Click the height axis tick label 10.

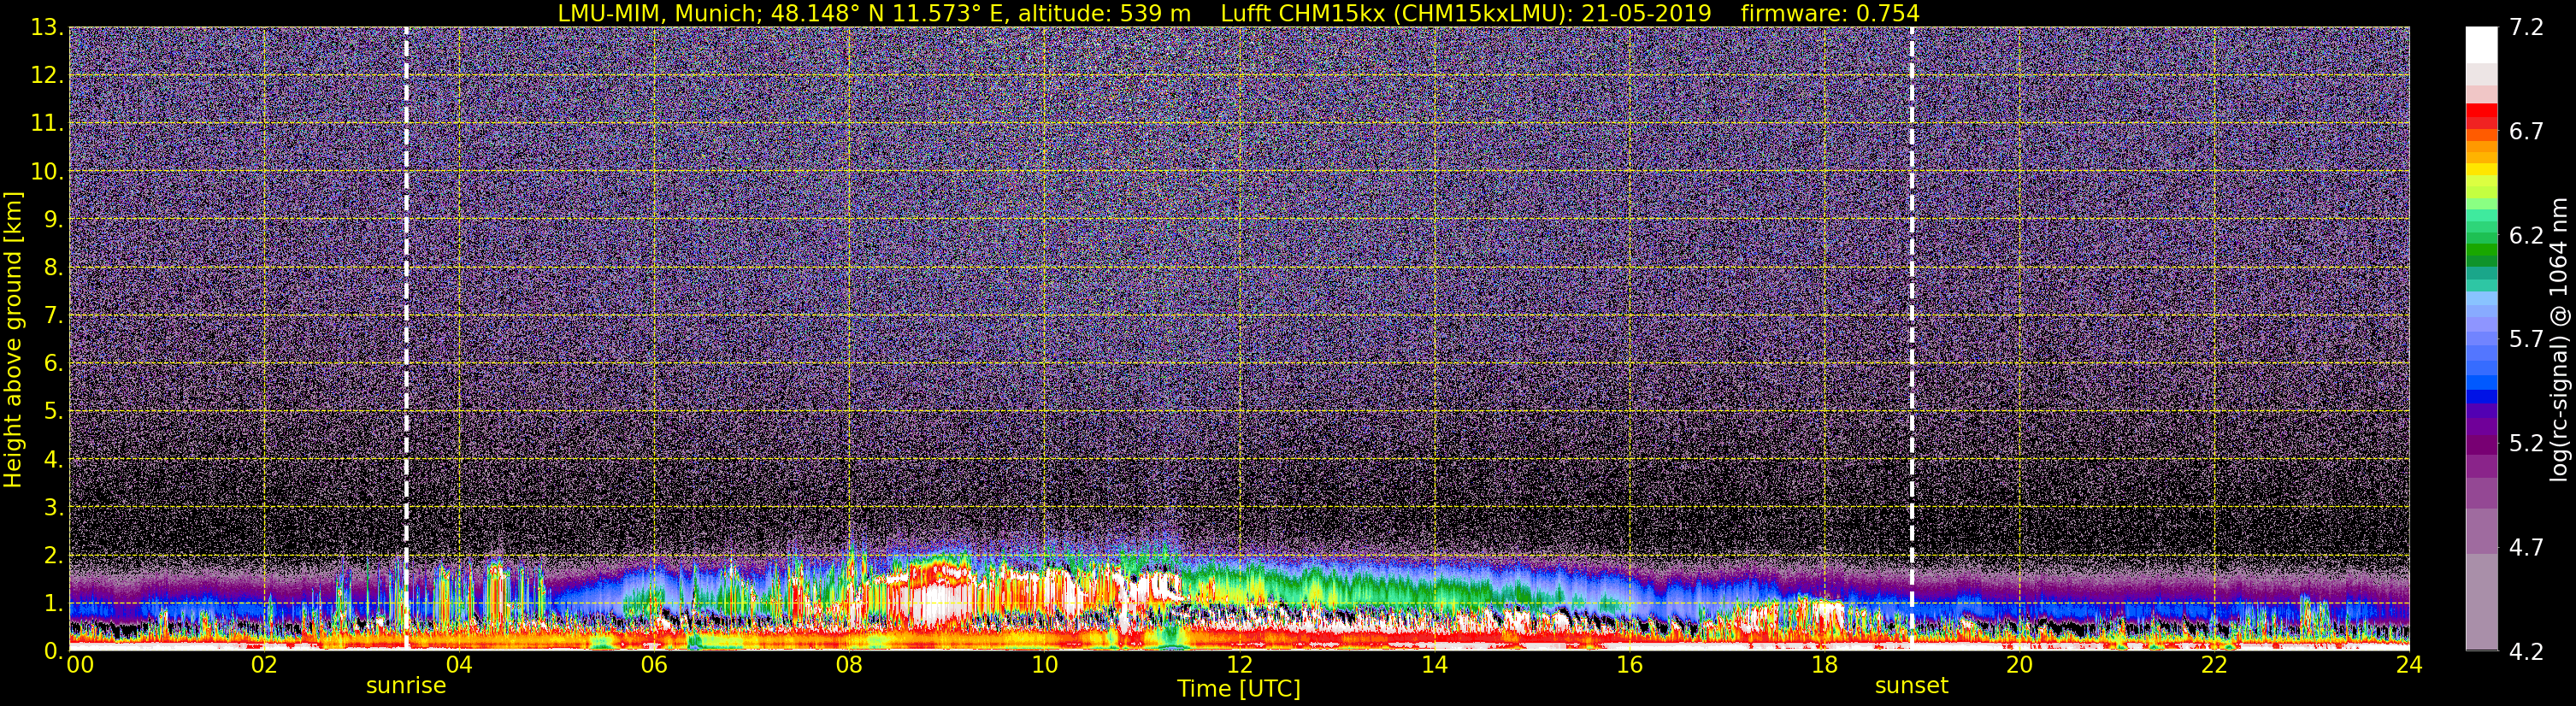coord(47,171)
